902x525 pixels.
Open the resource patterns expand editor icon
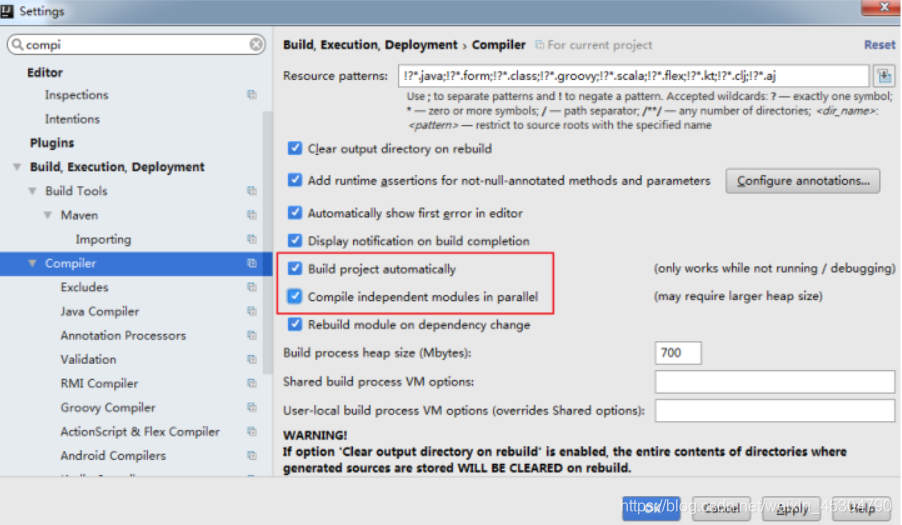pos(884,75)
